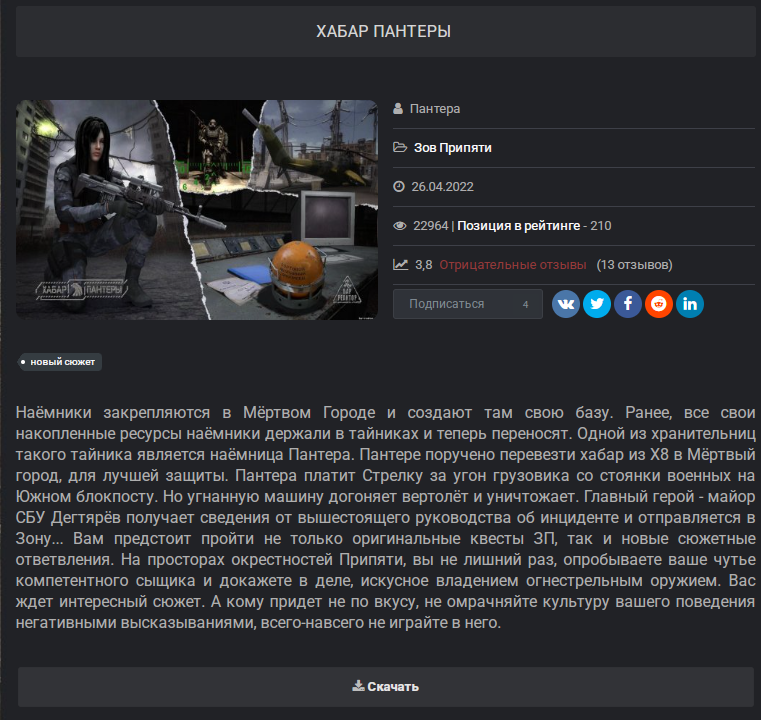Viewport: 761px width, 720px height.
Task: Click the user icon next to Пантера
Action: [x=398, y=109]
